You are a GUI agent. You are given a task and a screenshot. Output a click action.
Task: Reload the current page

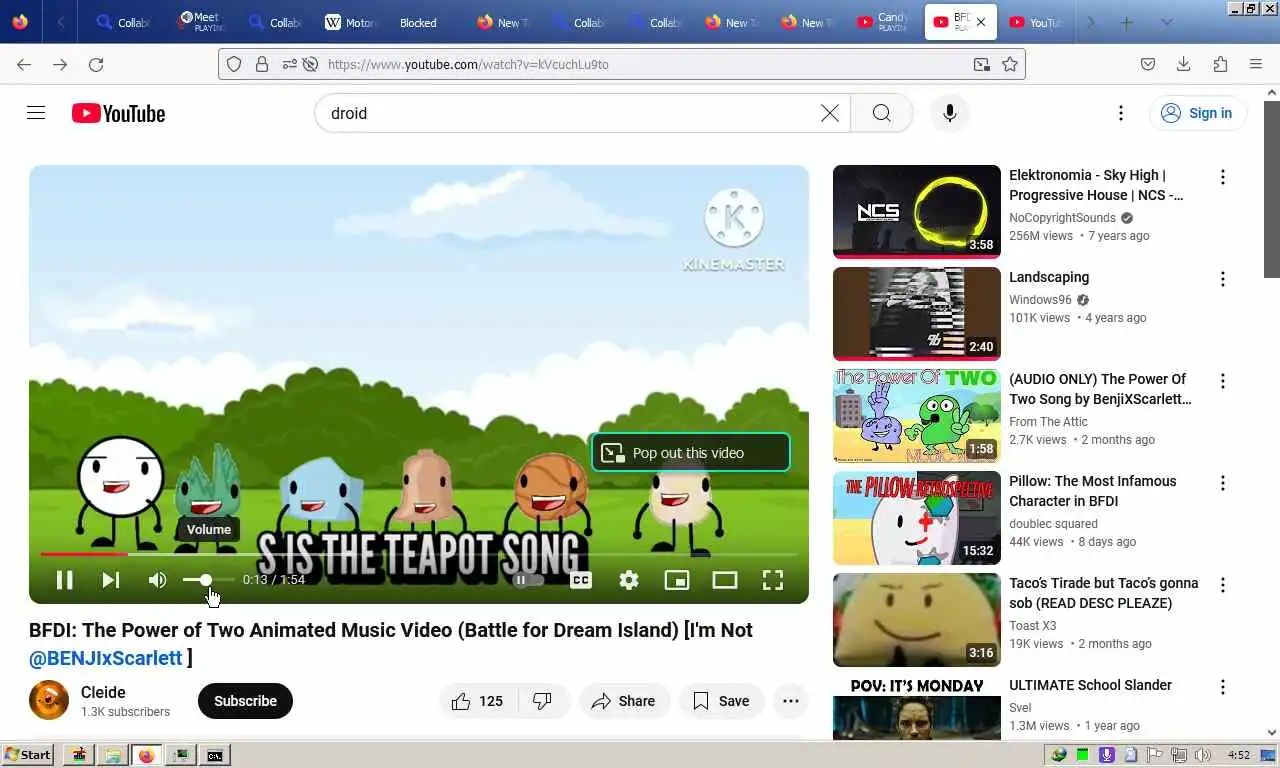[96, 64]
